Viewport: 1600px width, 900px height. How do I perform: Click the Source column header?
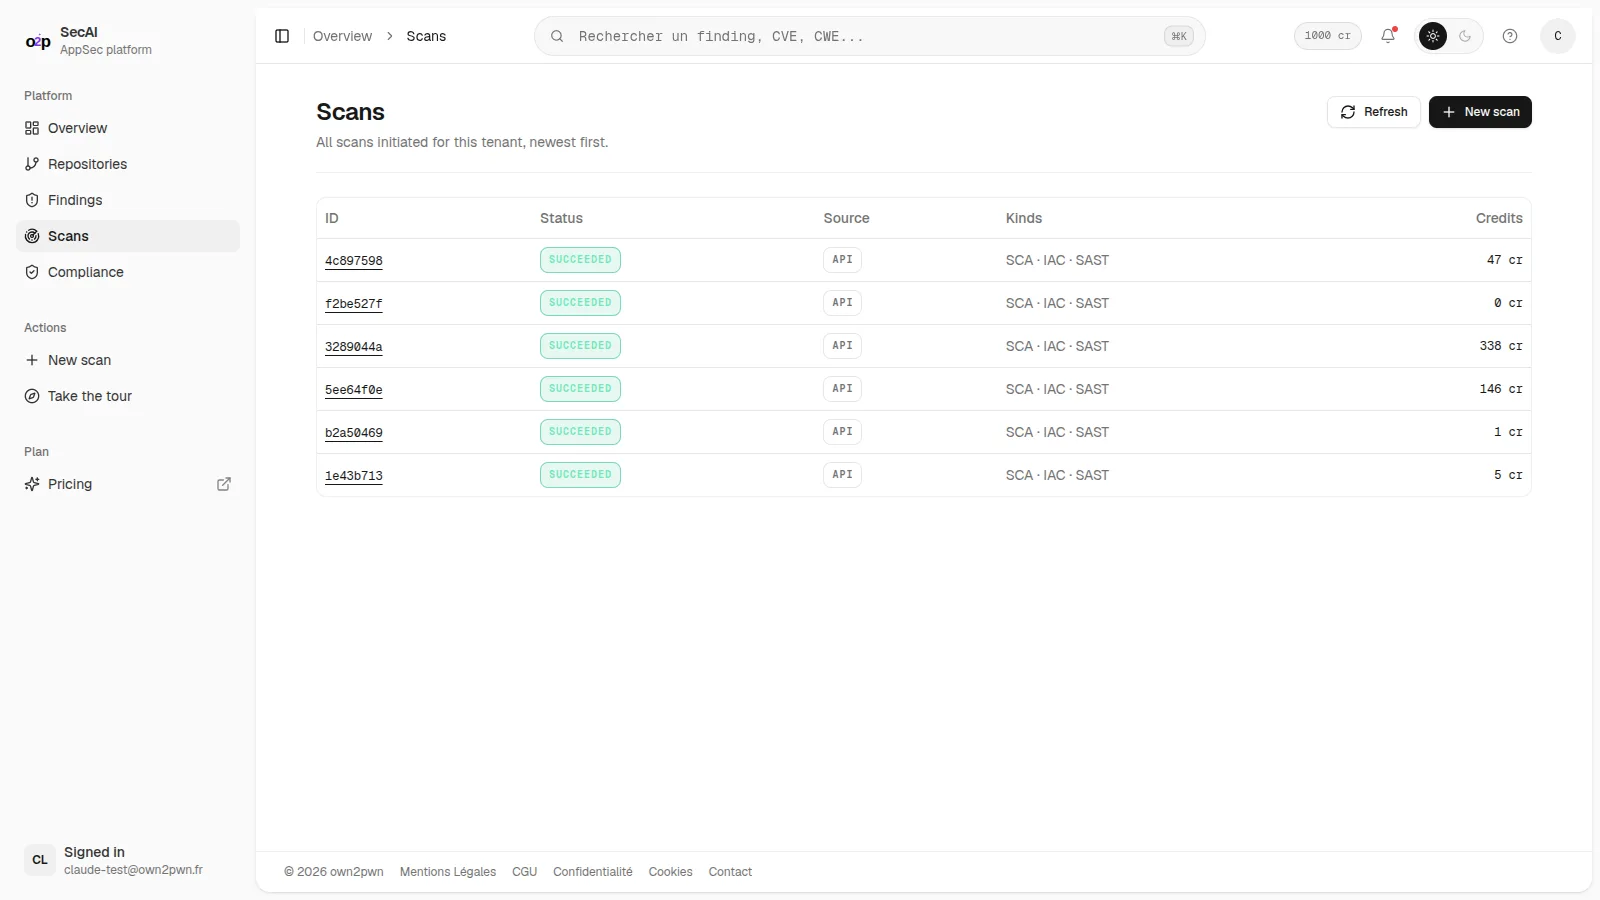coord(846,218)
